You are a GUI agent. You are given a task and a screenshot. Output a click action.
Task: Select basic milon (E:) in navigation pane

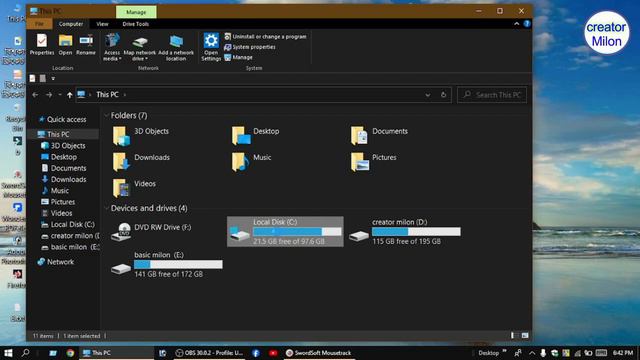coord(70,247)
